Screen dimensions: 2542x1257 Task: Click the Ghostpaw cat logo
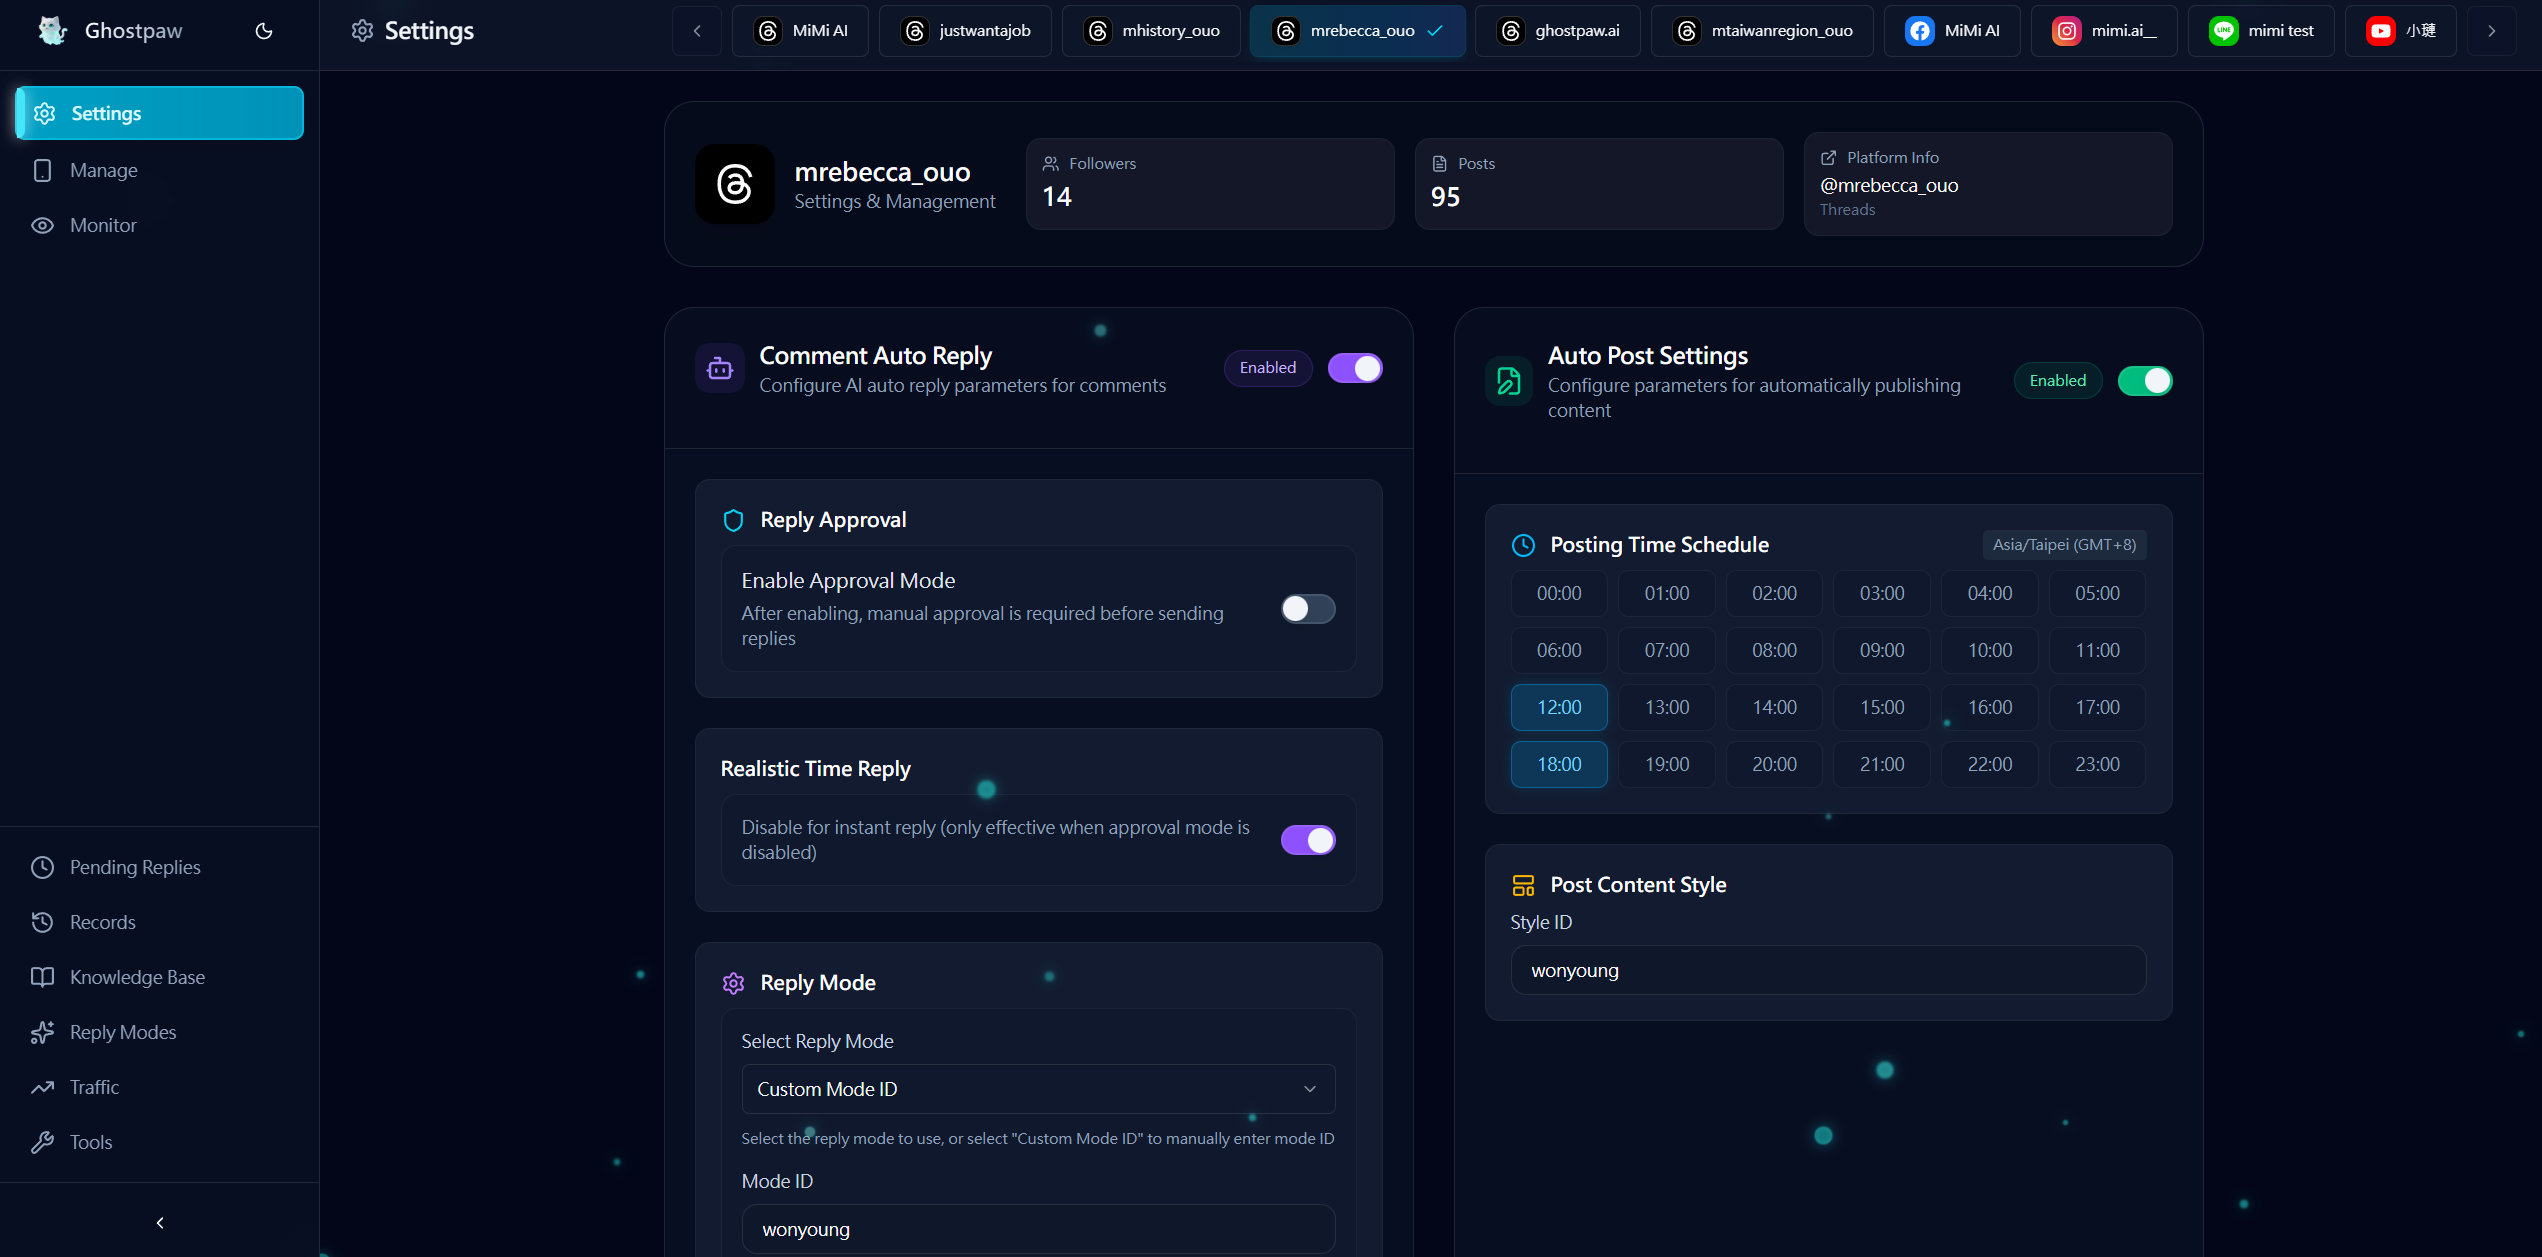point(52,31)
